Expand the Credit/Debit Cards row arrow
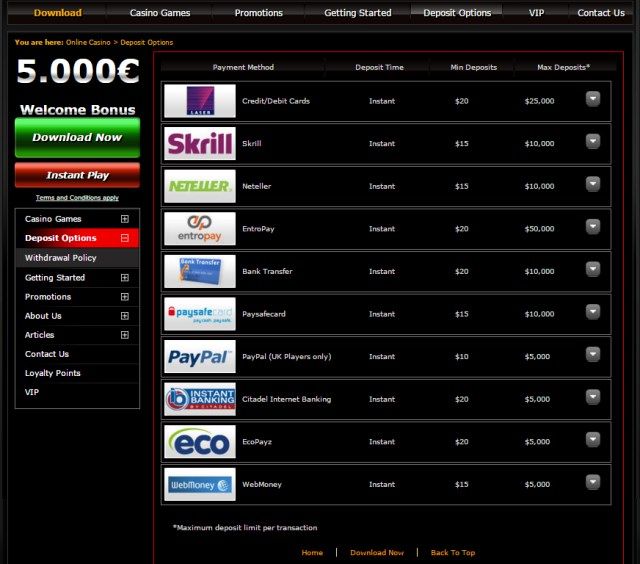640x564 pixels. click(593, 99)
